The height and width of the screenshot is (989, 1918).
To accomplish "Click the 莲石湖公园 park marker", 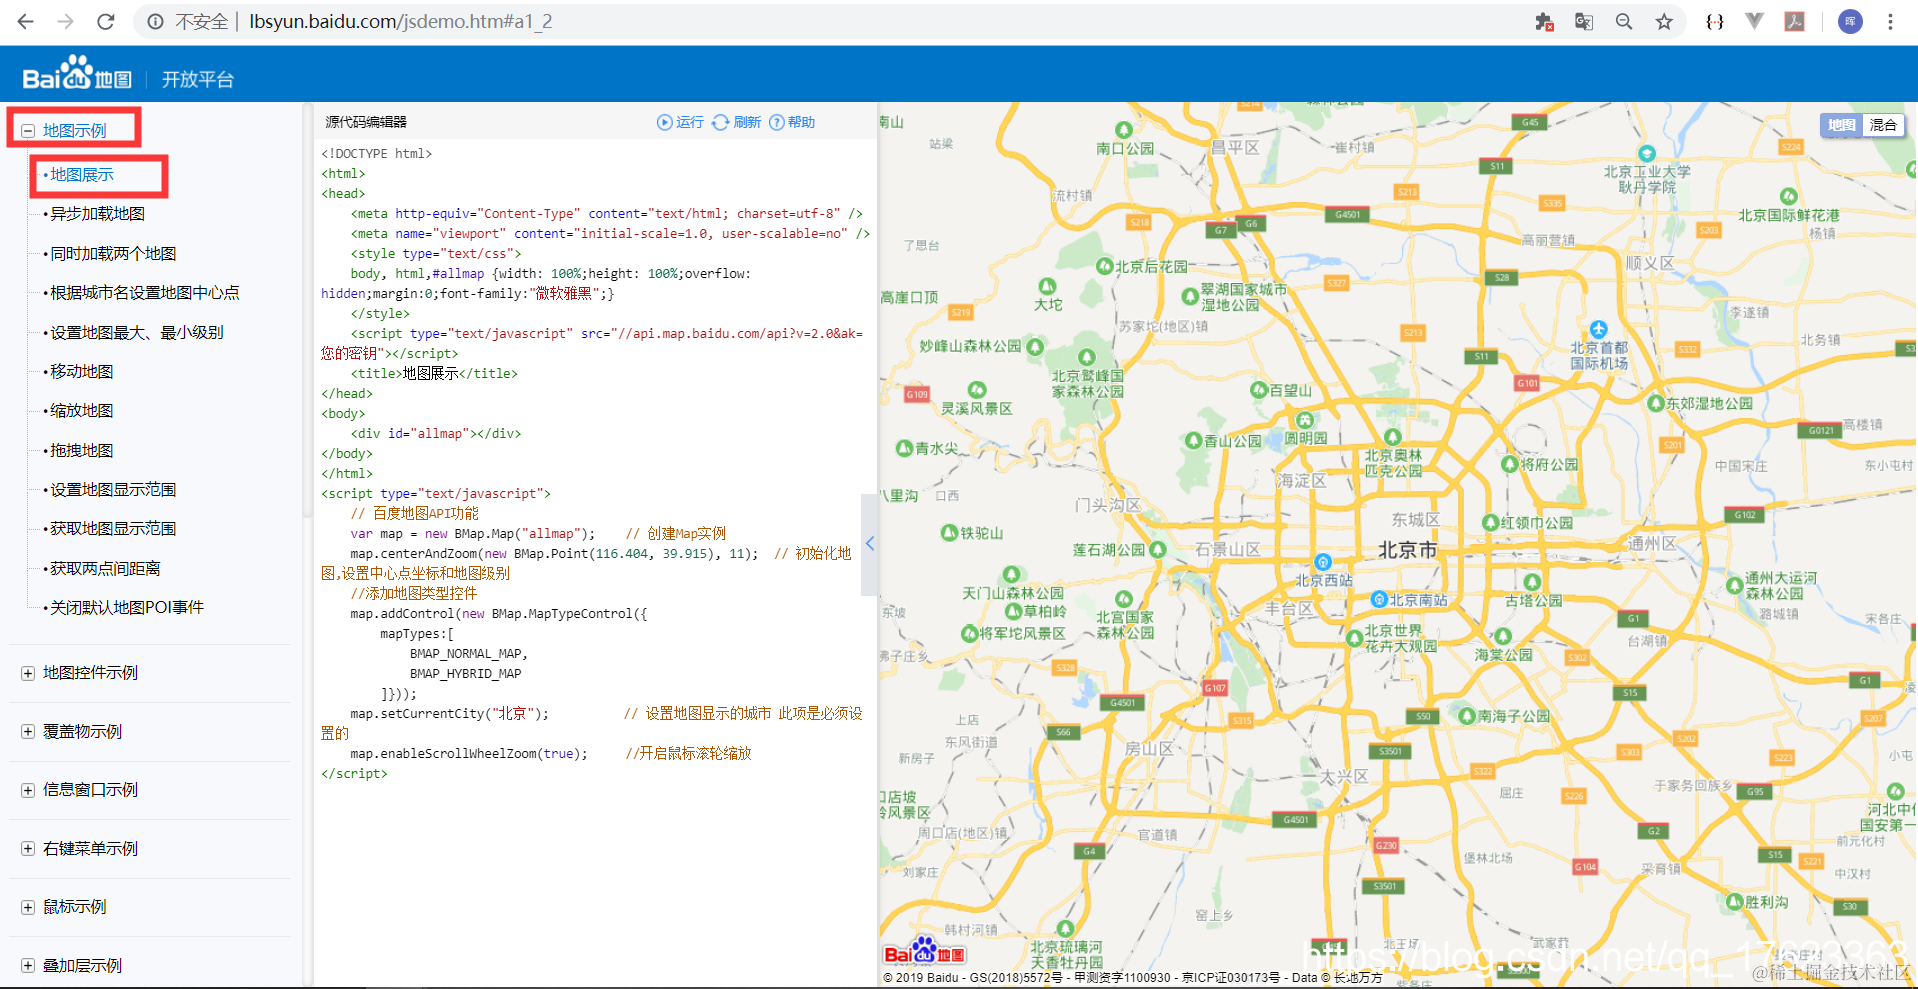I will click(x=1157, y=549).
